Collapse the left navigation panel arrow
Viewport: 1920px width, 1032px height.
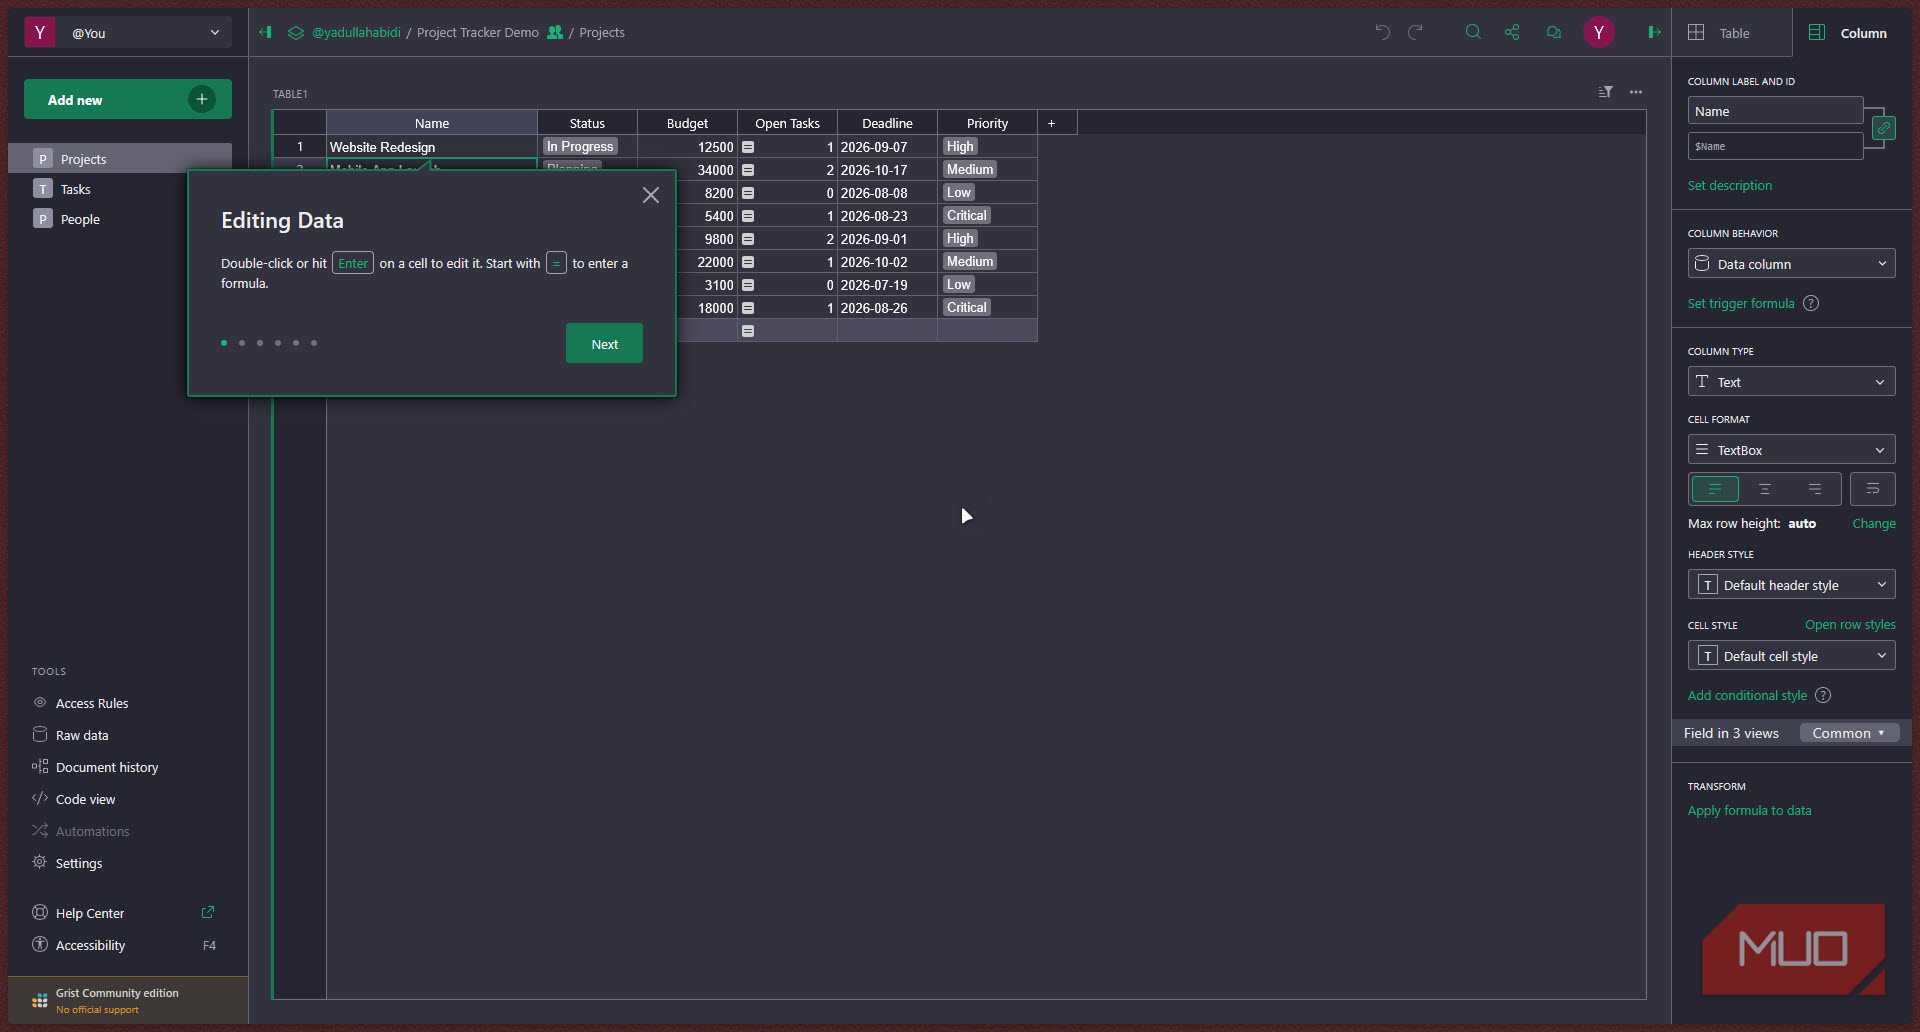pos(265,32)
